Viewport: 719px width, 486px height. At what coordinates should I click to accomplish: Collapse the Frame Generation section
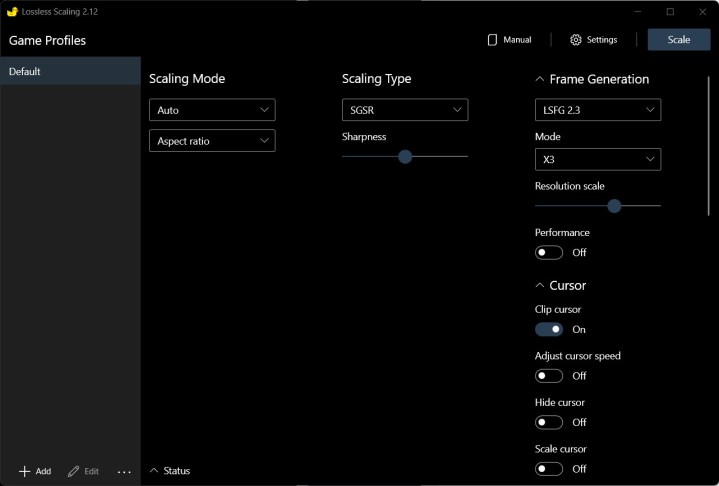pyautogui.click(x=541, y=79)
